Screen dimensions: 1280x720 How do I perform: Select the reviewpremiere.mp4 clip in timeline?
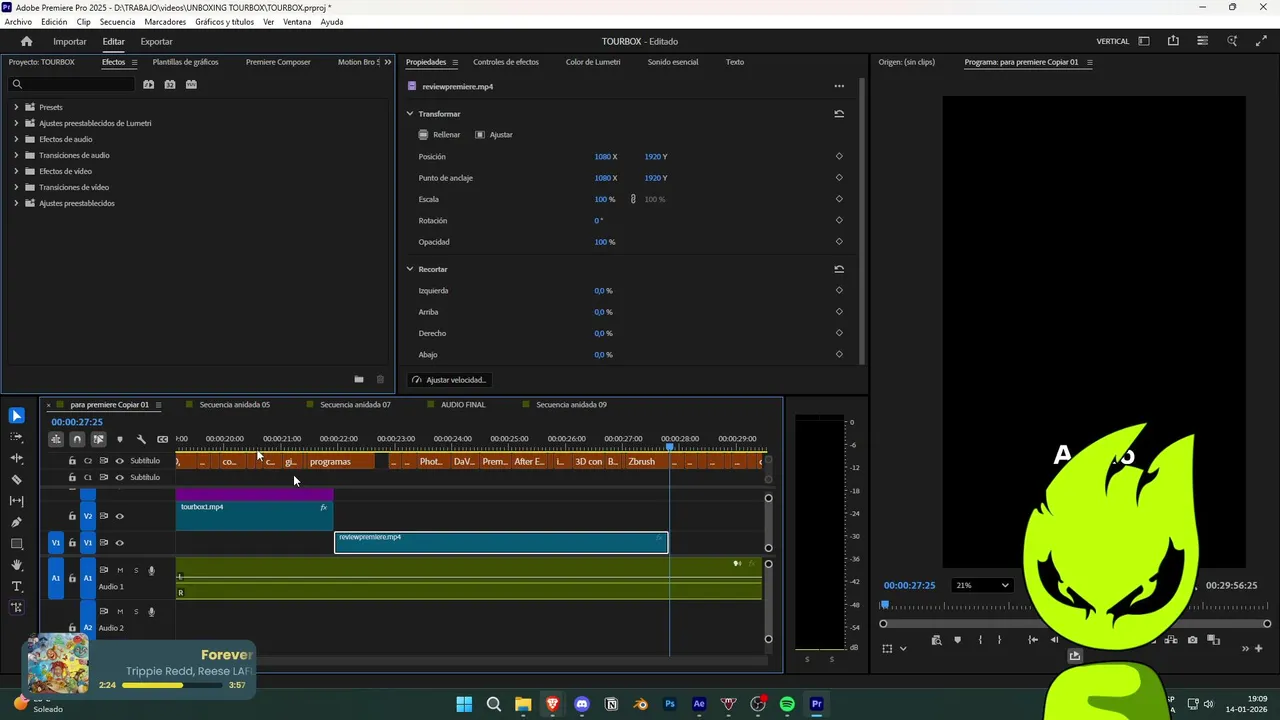pyautogui.click(x=501, y=543)
